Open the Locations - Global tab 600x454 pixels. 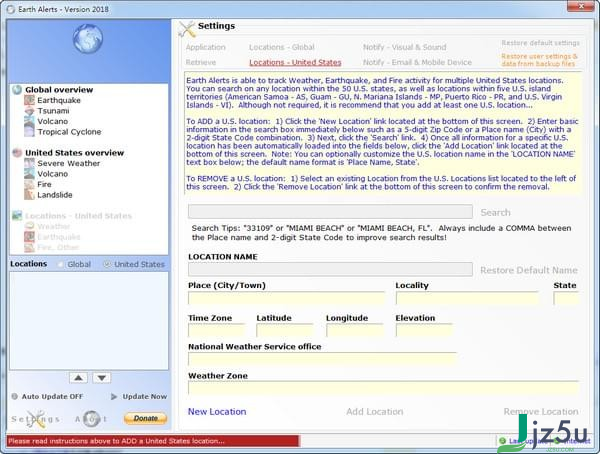(282, 47)
